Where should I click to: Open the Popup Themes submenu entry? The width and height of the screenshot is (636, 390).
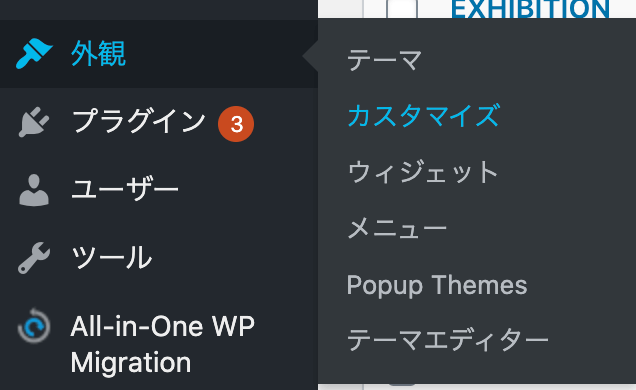[x=437, y=285]
